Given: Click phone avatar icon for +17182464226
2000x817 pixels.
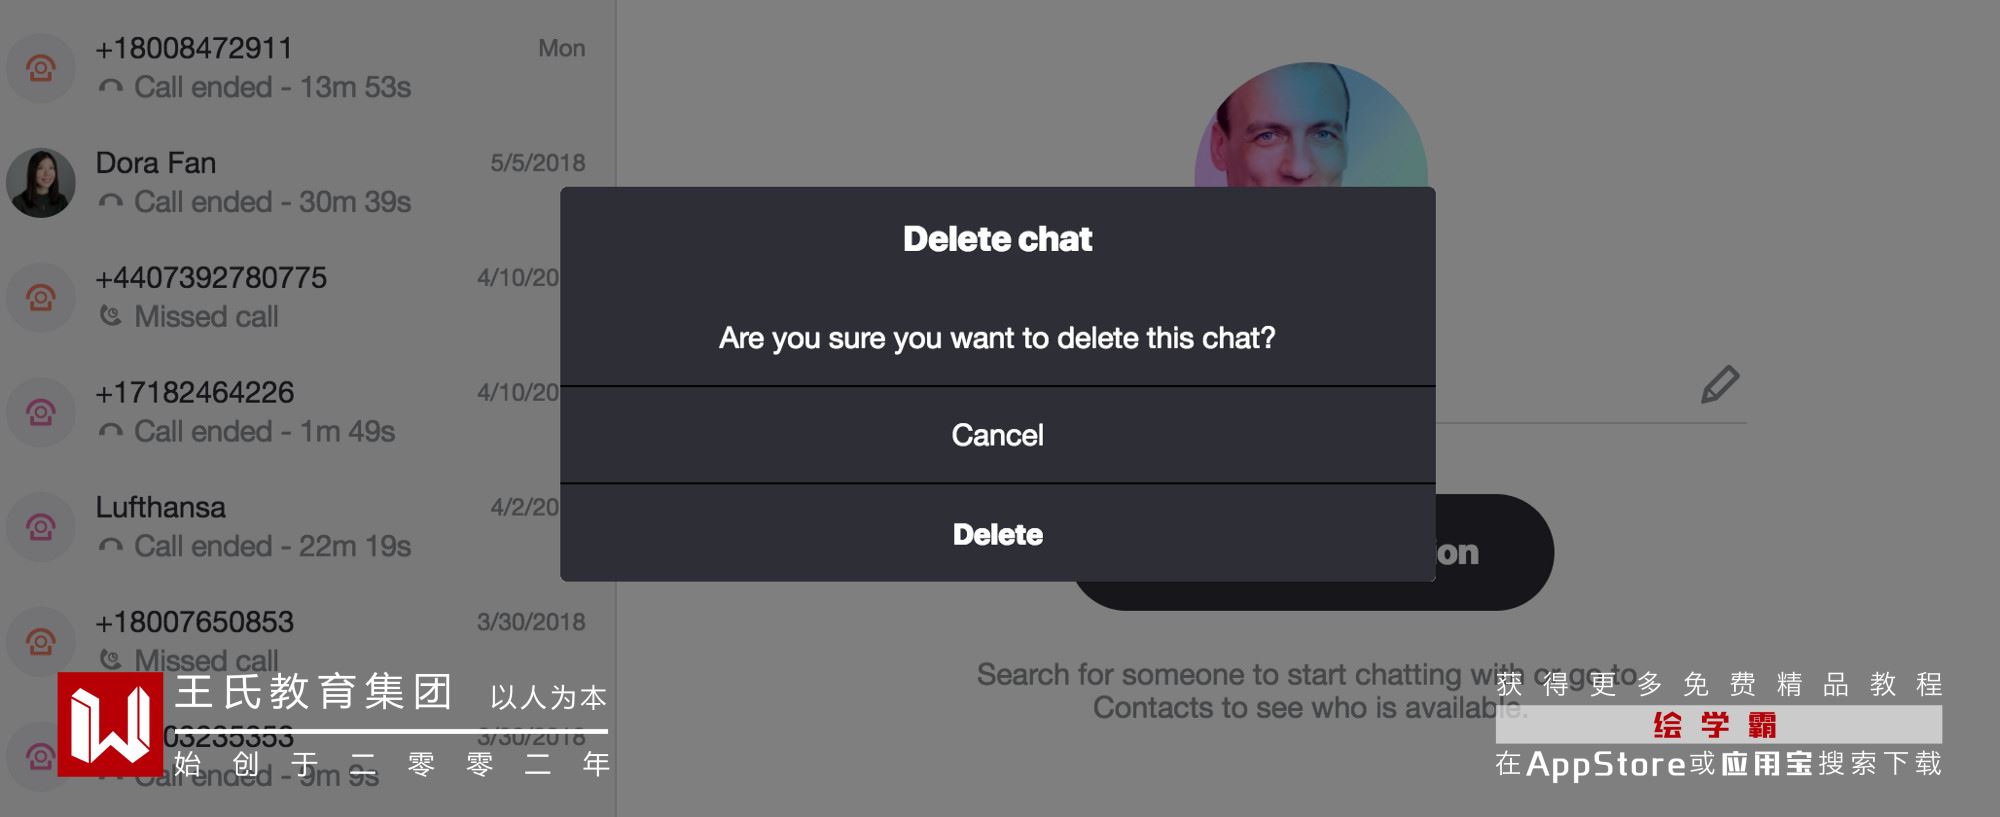Looking at the screenshot, I should [x=41, y=413].
